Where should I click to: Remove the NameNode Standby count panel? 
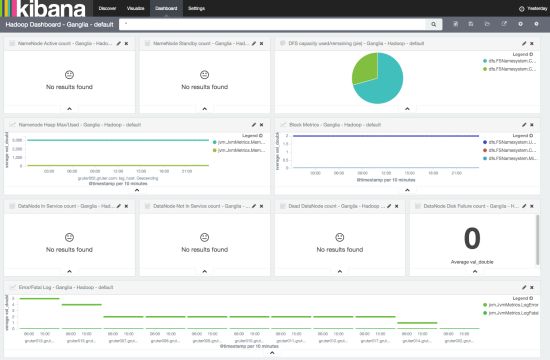261,44
